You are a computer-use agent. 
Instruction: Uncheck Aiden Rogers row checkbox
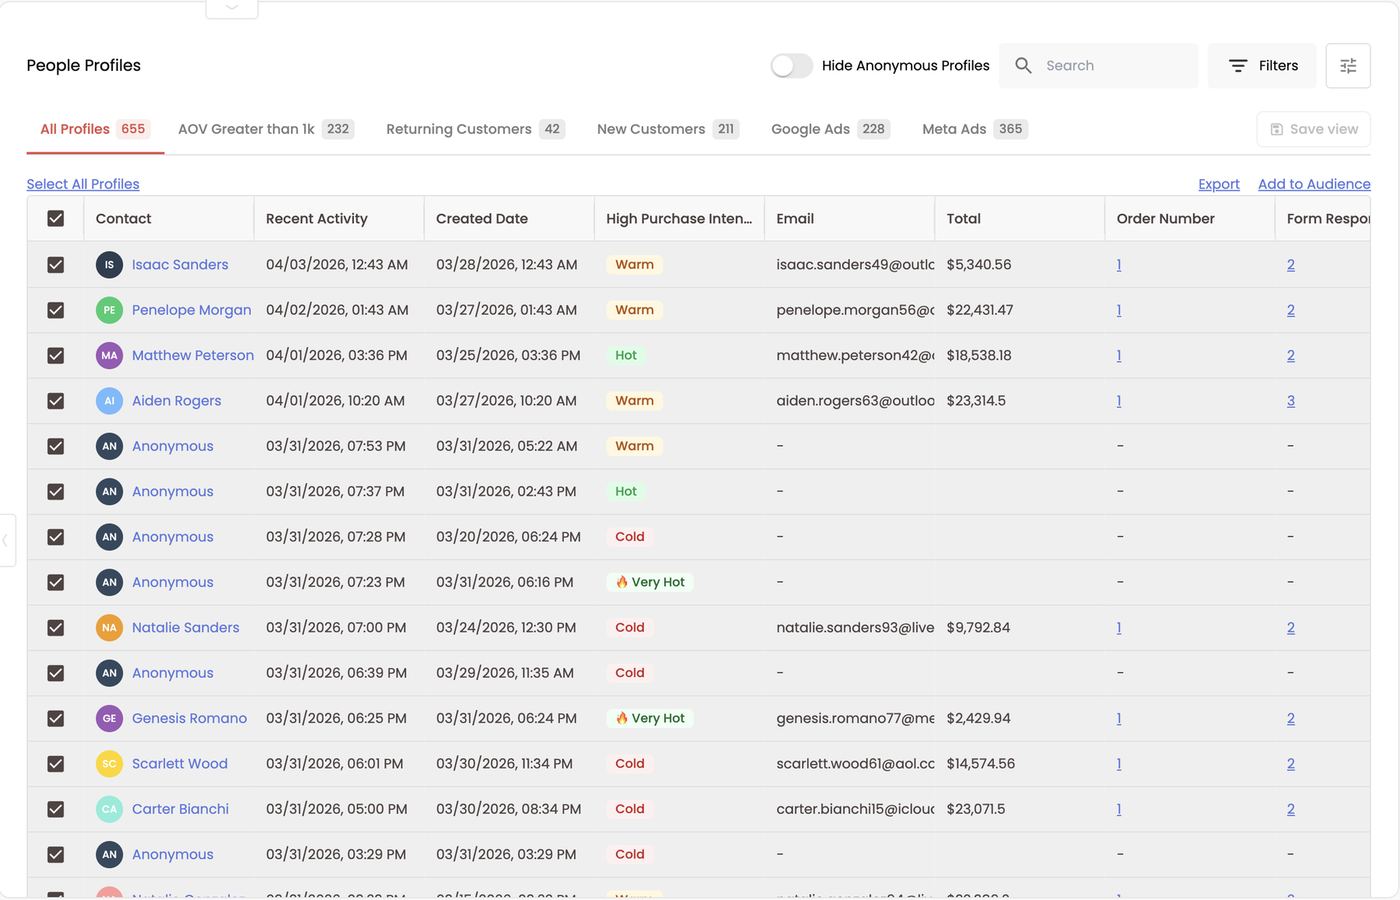point(56,401)
